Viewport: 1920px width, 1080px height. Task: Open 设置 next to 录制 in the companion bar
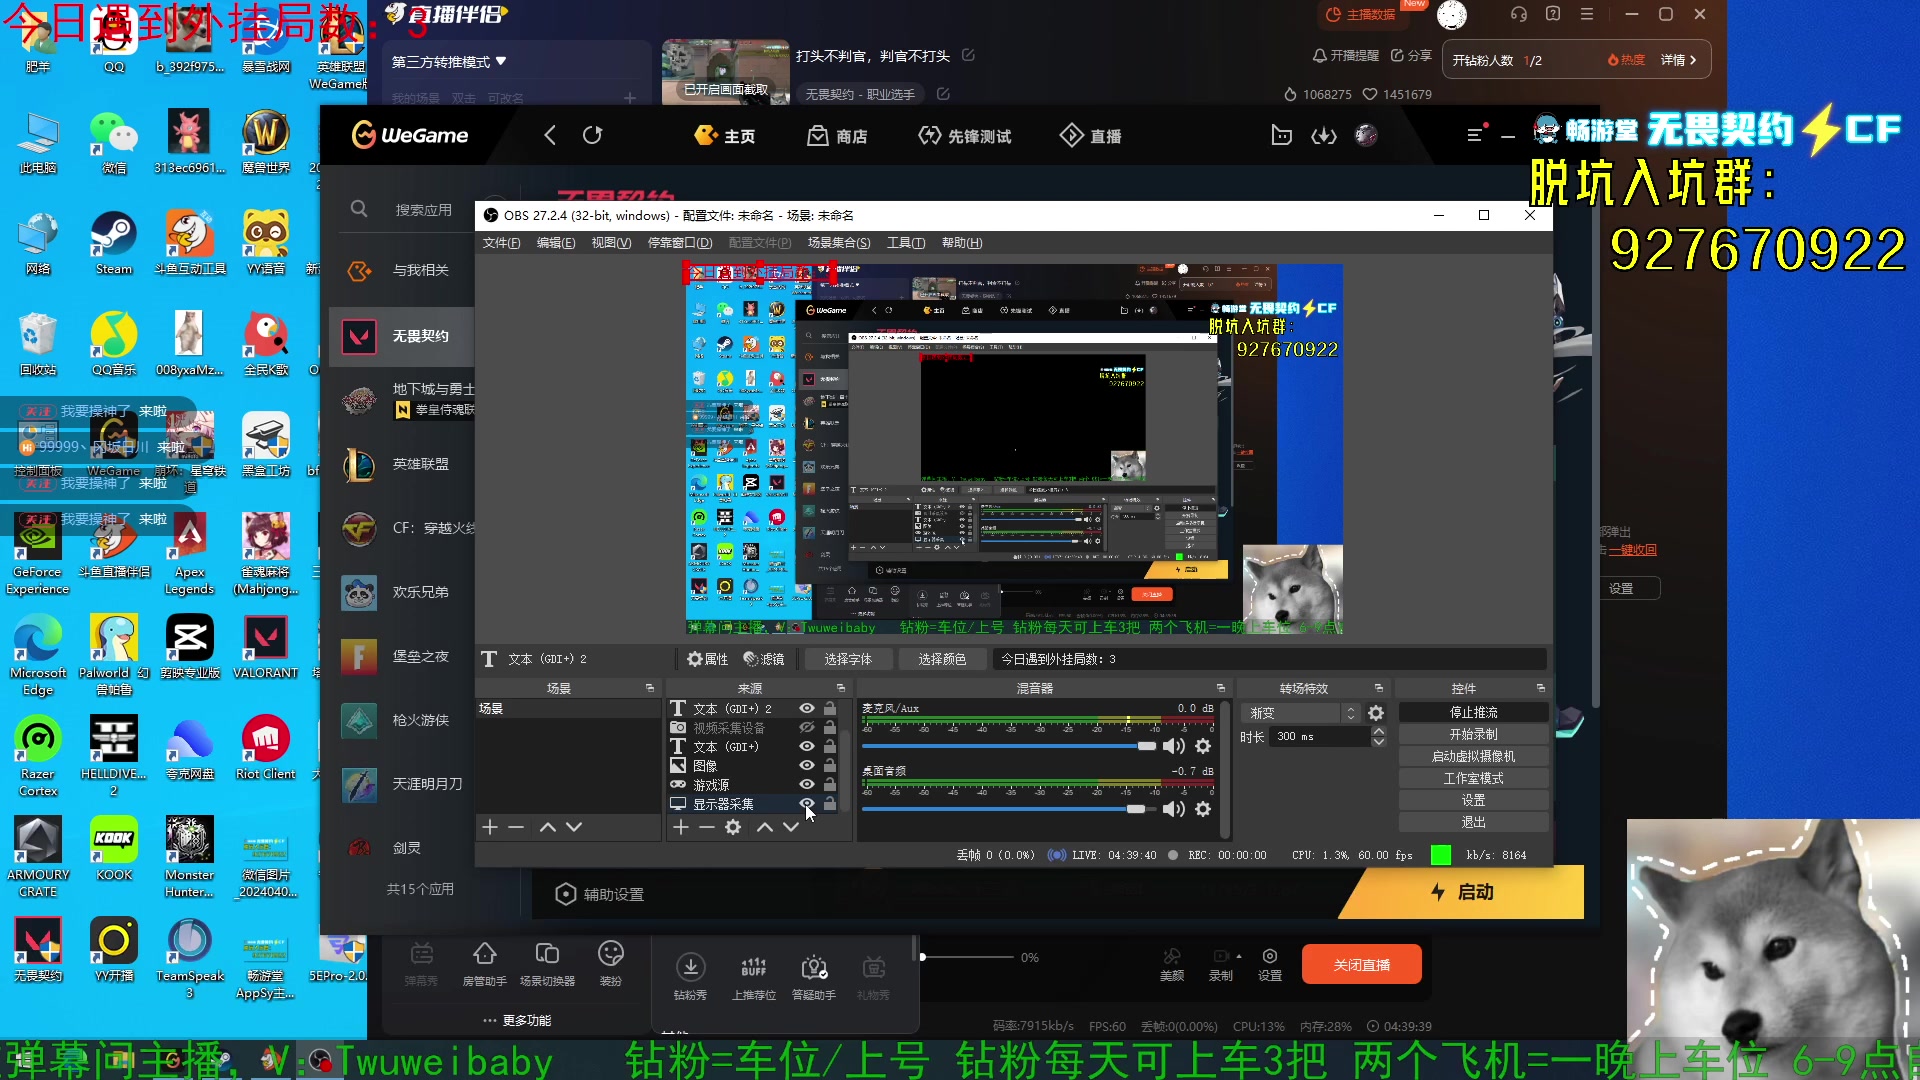click(1270, 965)
